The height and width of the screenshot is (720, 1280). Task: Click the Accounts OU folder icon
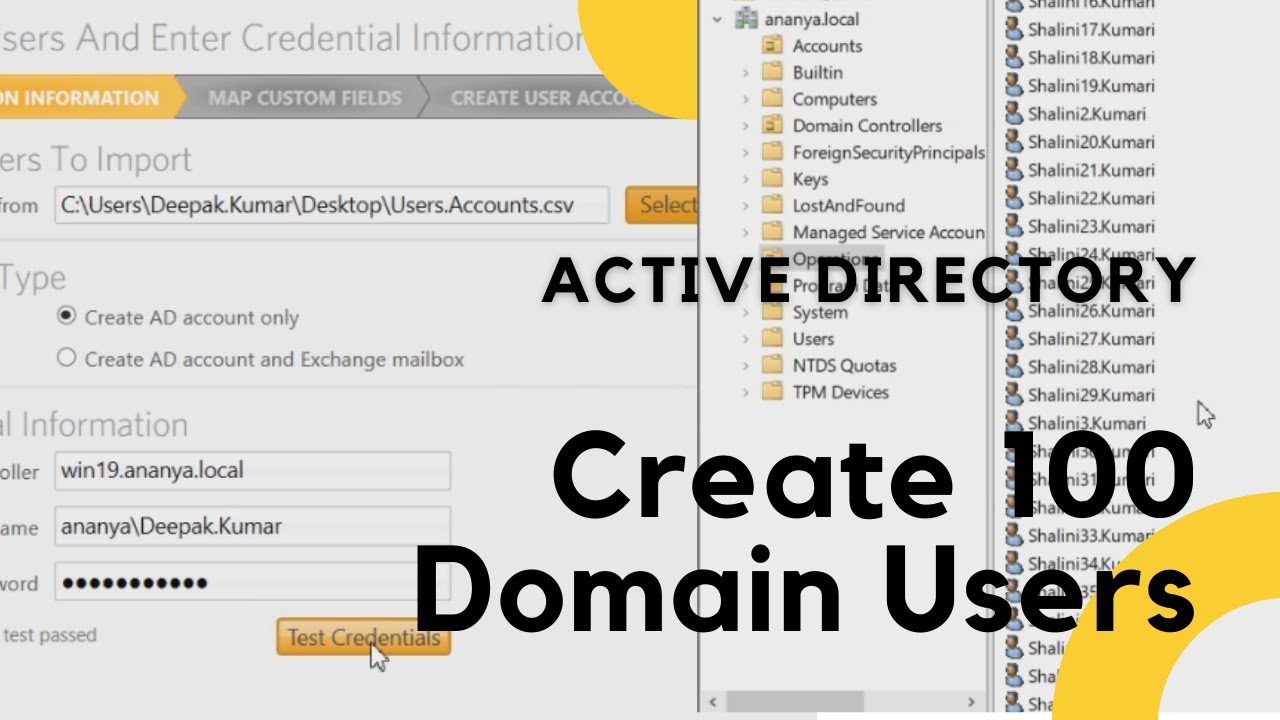(772, 45)
